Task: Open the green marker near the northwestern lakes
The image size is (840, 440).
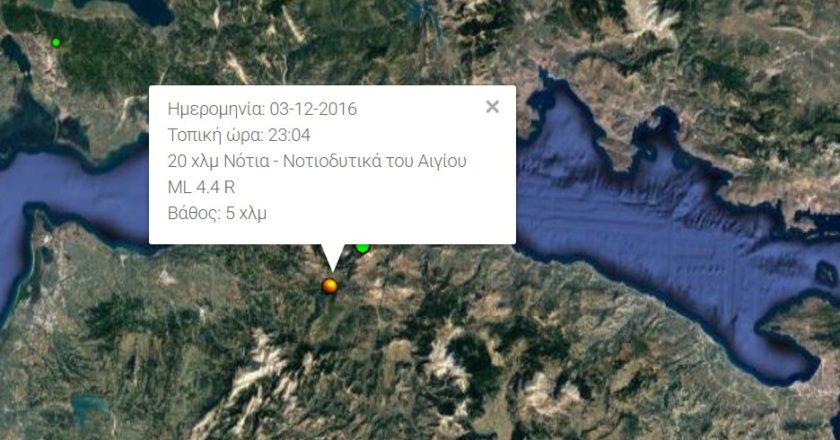Action: click(56, 42)
